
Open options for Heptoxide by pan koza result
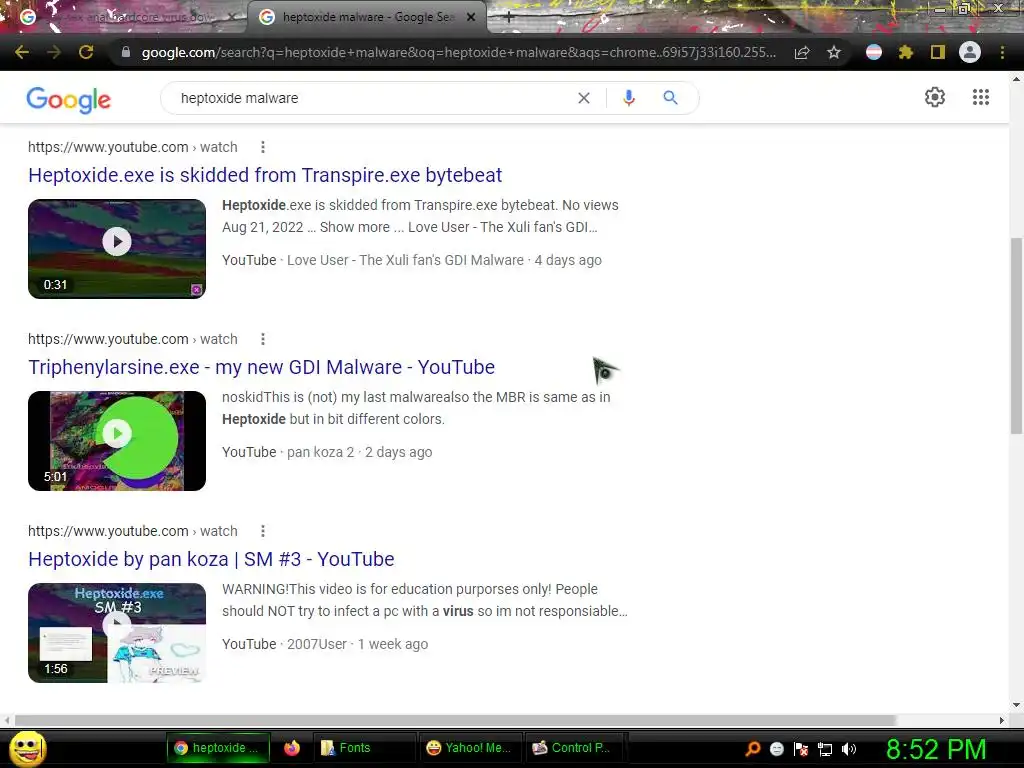[x=263, y=531]
